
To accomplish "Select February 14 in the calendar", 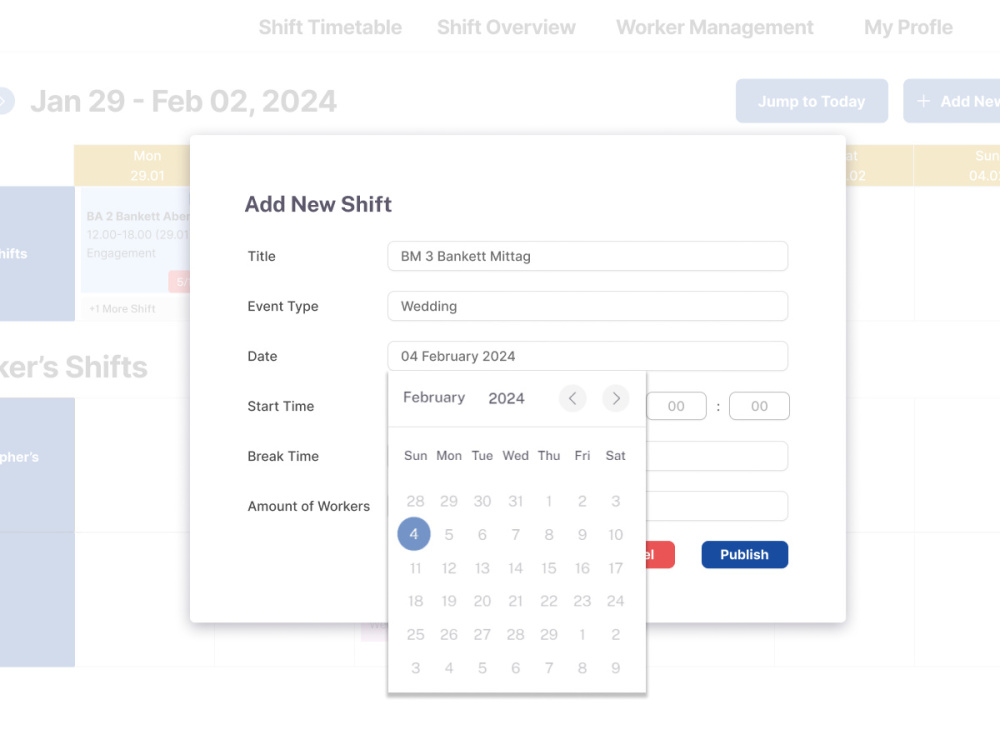I will 515,567.
